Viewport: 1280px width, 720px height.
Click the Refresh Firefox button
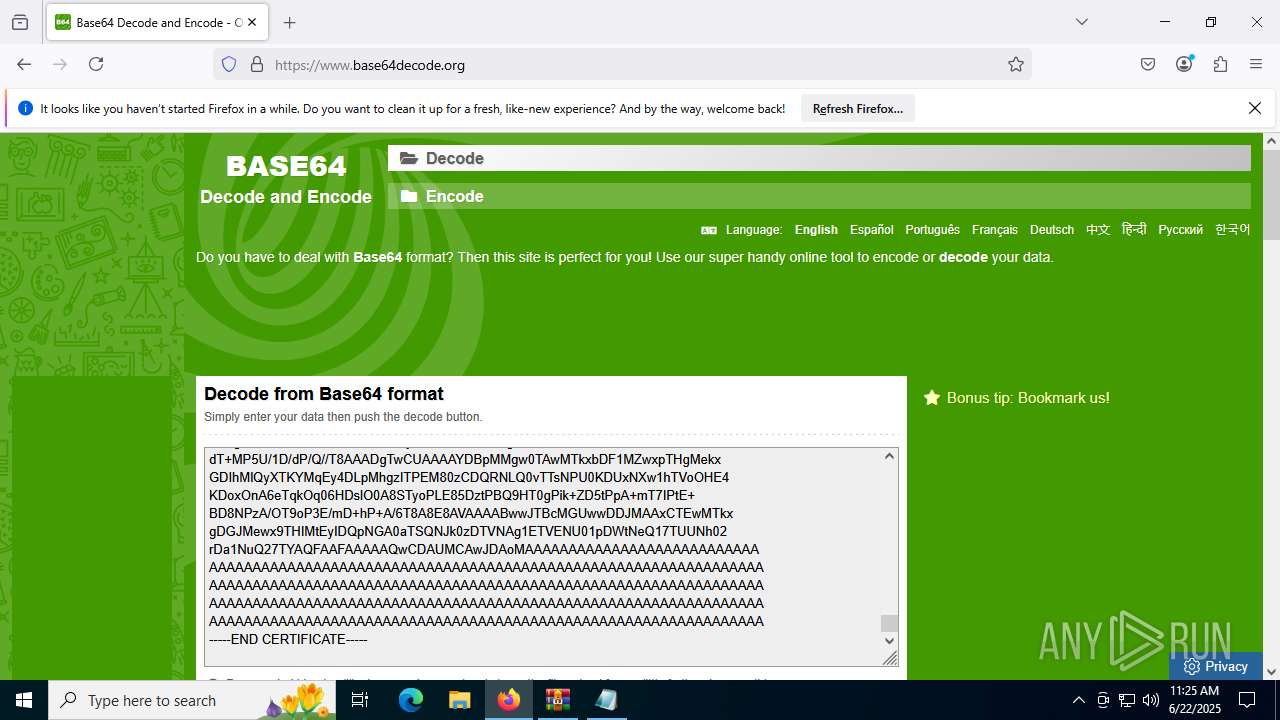[x=858, y=109]
